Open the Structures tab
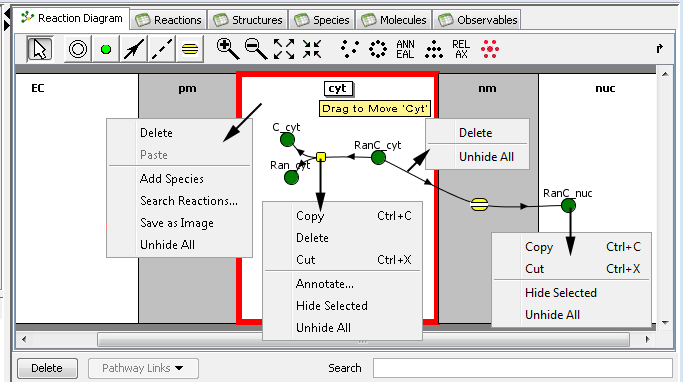683x382 pixels. point(247,20)
